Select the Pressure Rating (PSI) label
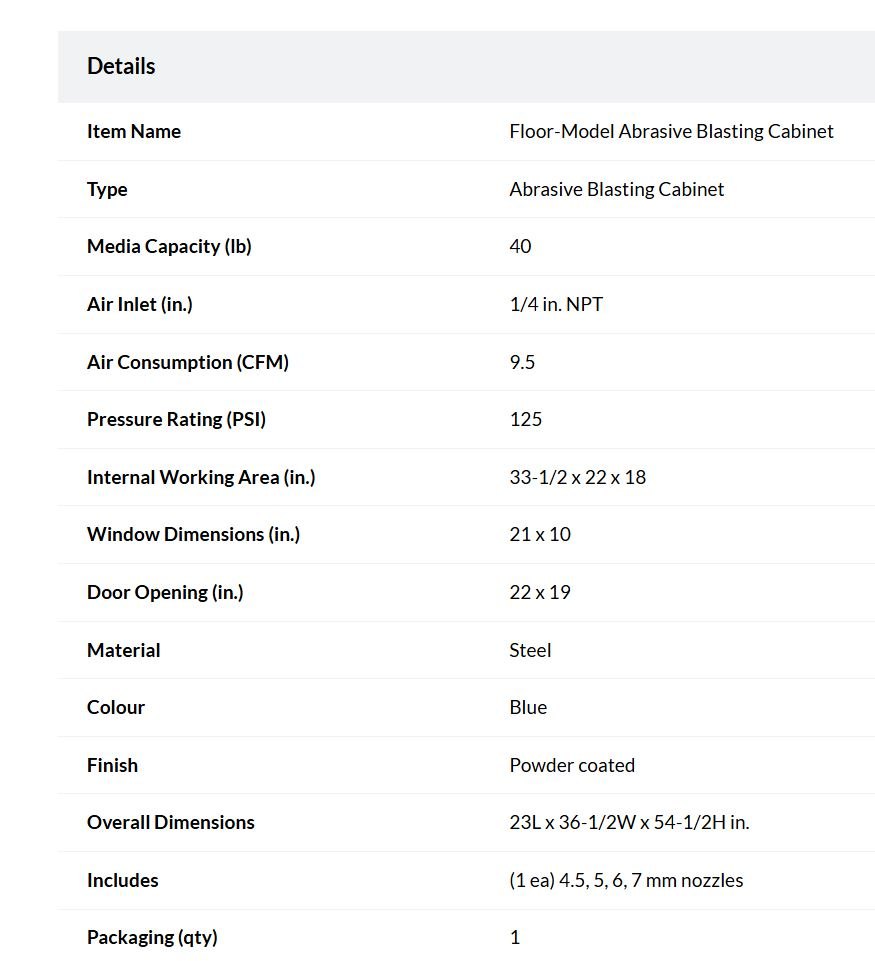The height and width of the screenshot is (961, 875). pyautogui.click(x=176, y=419)
